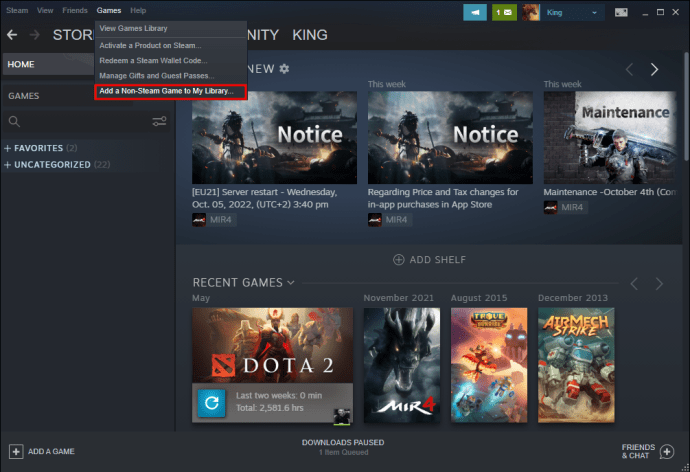
Task: Click the MIR4 icon under EU21 notice
Action: (199, 220)
